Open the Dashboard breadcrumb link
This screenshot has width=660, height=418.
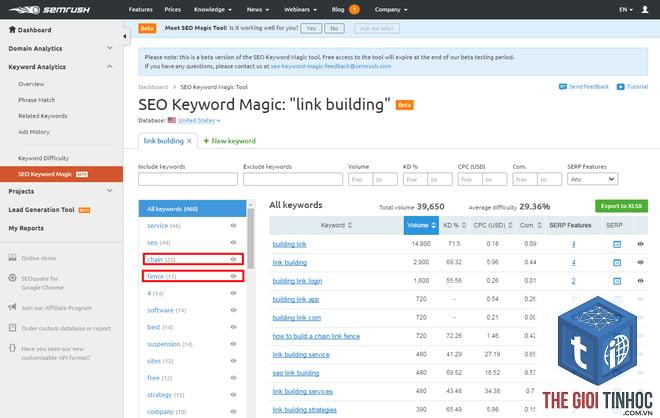[x=153, y=87]
